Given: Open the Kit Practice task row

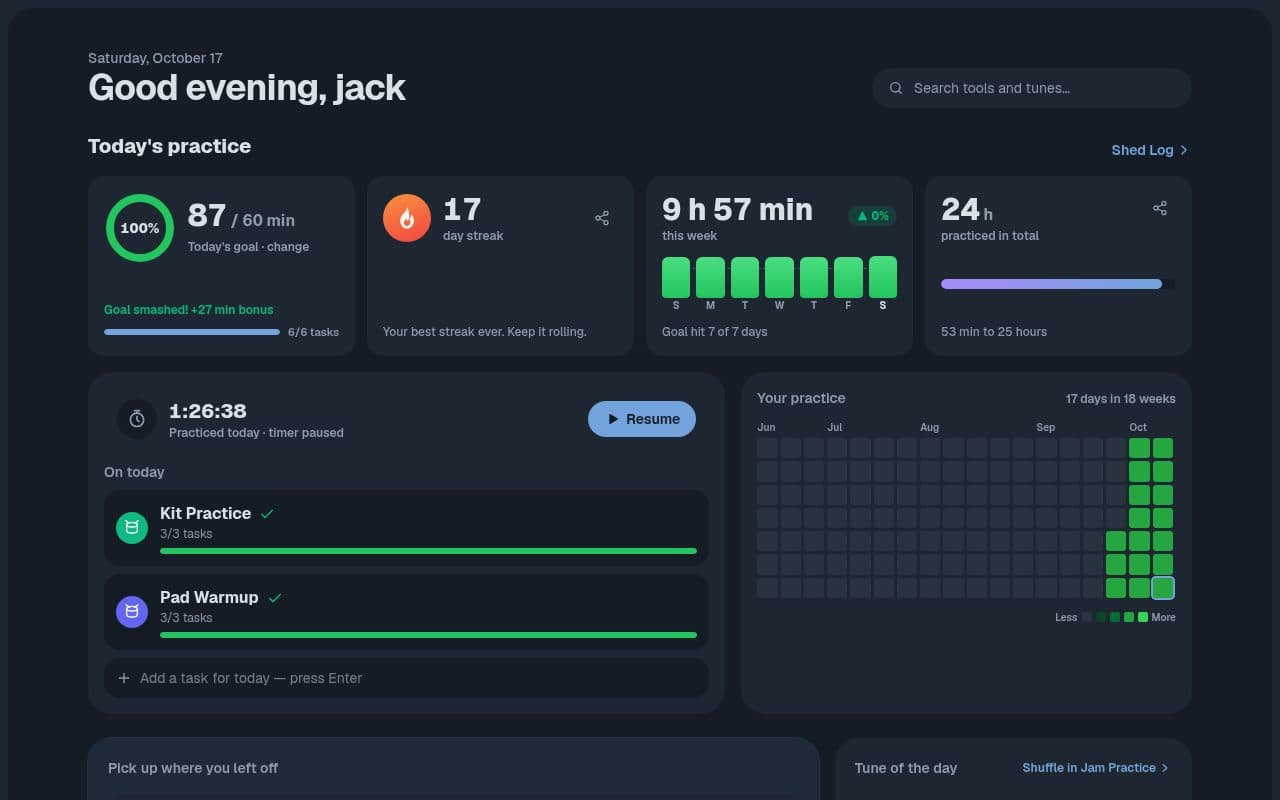Looking at the screenshot, I should point(406,528).
